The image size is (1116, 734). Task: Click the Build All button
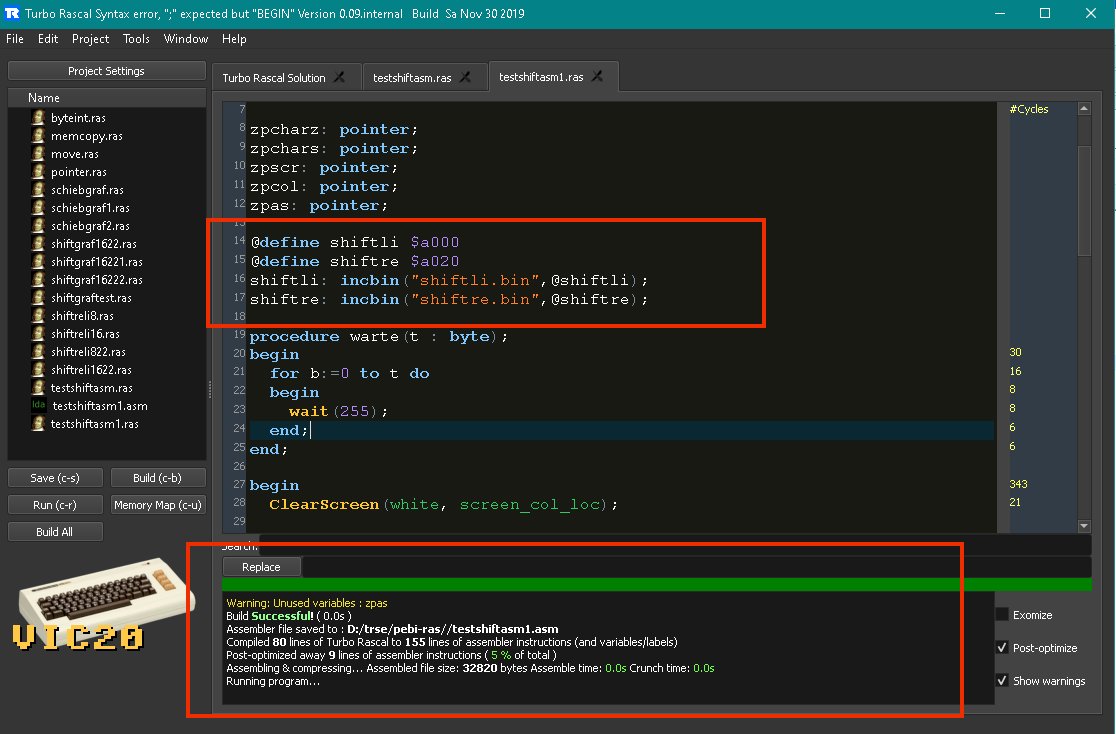(55, 532)
